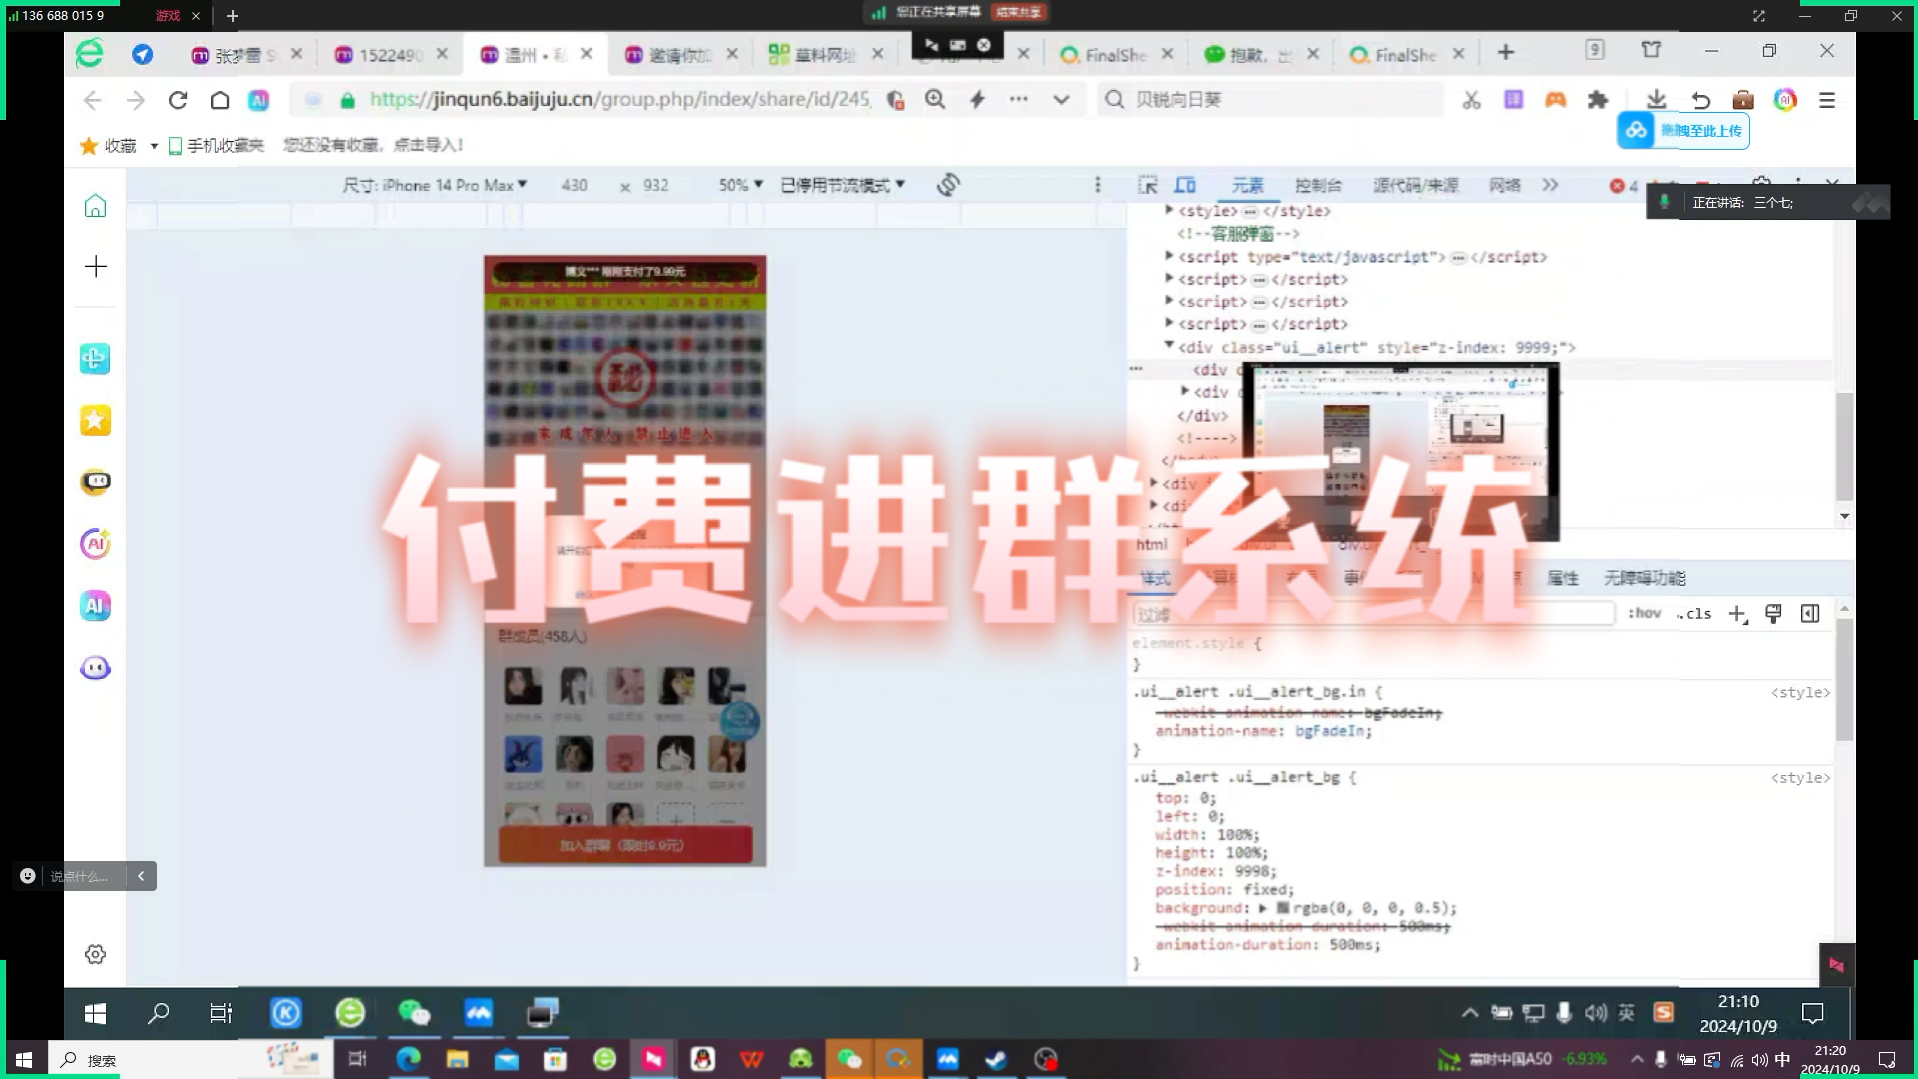Open the Properties (属性) pane tab

pos(1562,578)
